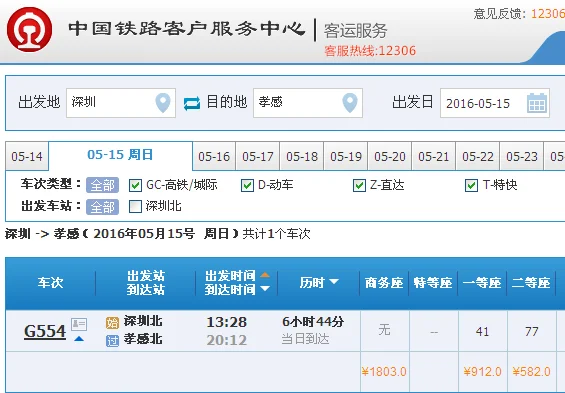Click the 目的地 input containing 孝感
Viewport: 565px width, 393px height.
[308, 103]
